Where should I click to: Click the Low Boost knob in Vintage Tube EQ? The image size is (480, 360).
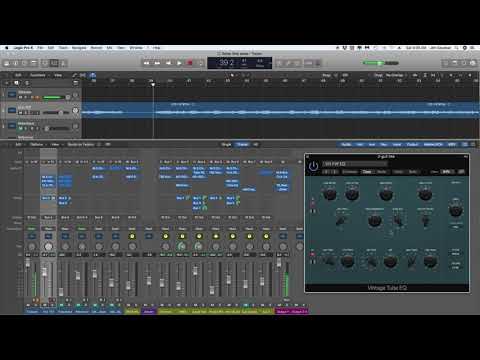point(330,194)
